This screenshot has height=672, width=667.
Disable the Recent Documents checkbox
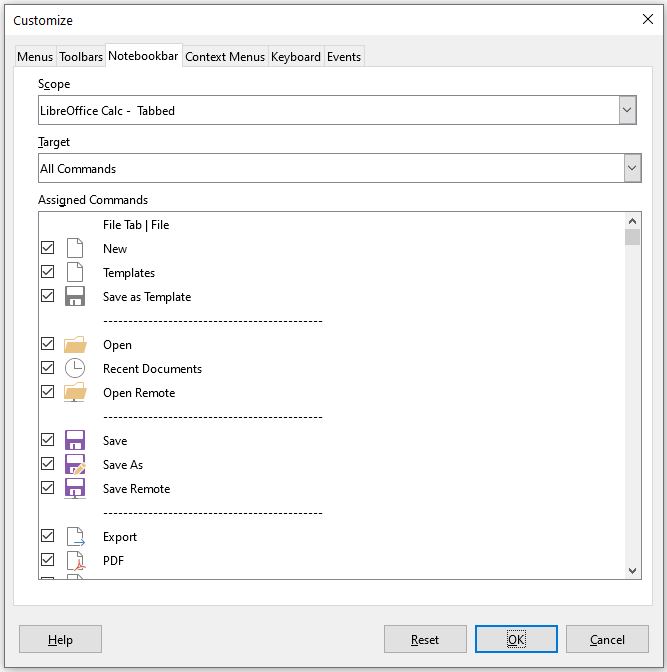pos(48,368)
